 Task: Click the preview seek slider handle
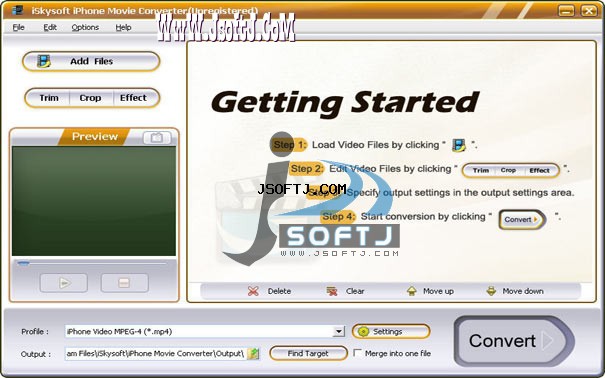coord(24,264)
